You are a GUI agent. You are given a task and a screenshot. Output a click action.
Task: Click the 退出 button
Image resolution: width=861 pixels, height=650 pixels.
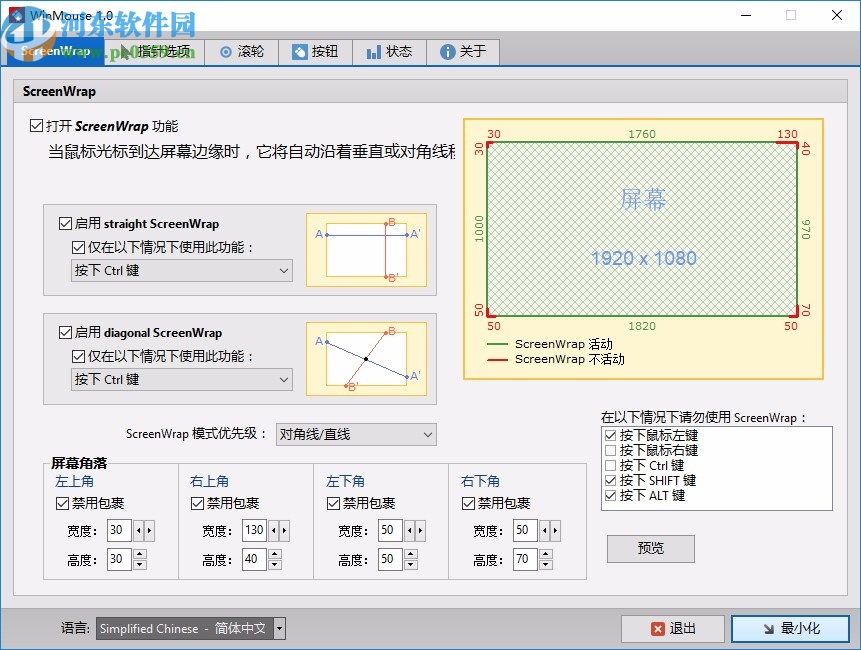673,629
